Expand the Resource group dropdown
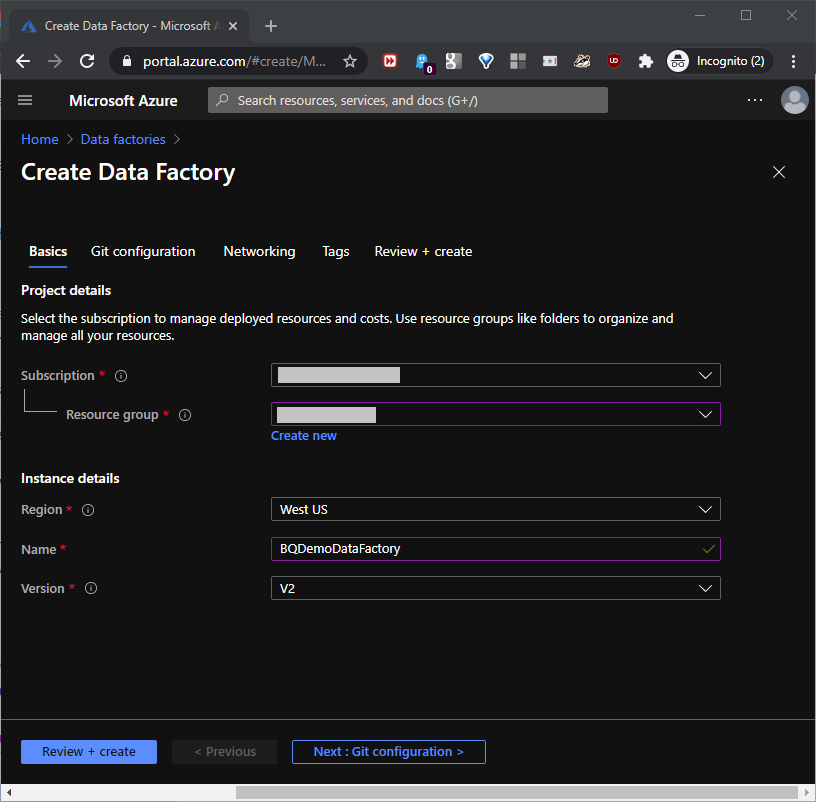This screenshot has height=802, width=816. [495, 414]
